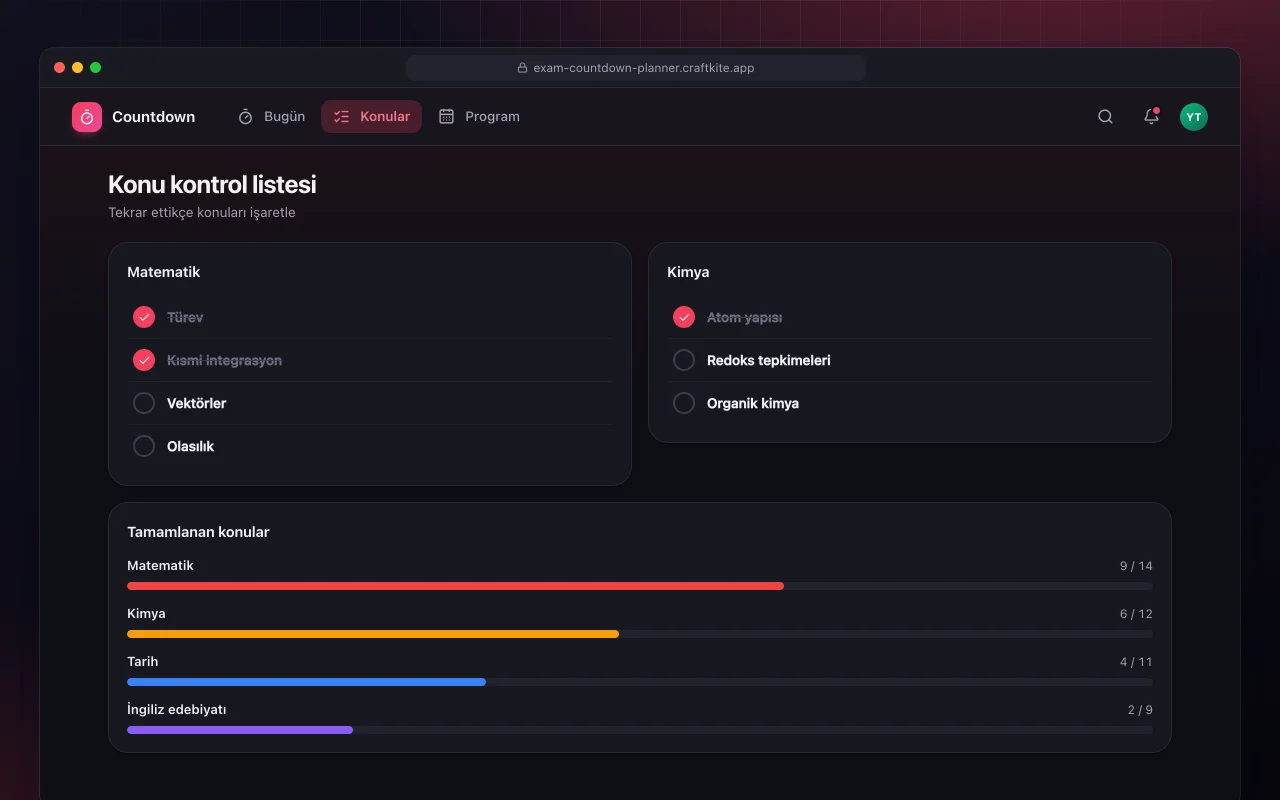Screen dimensions: 1280x800
Task: Click the Matematik card heading
Action: 164,272
